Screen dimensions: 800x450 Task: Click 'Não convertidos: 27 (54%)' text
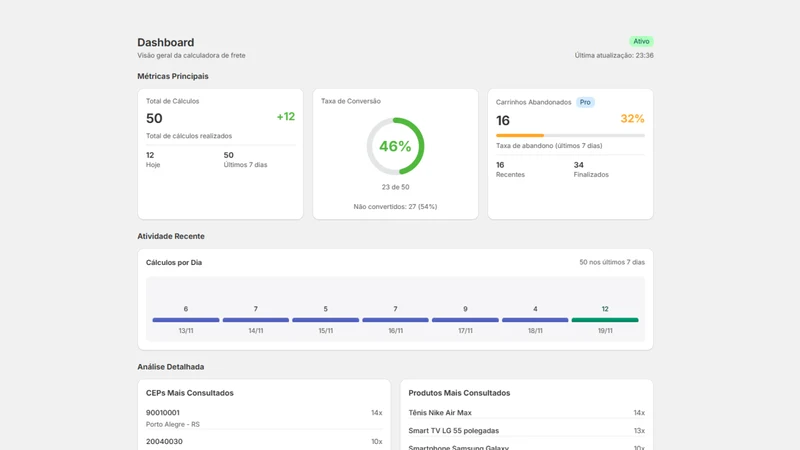pyautogui.click(x=395, y=207)
